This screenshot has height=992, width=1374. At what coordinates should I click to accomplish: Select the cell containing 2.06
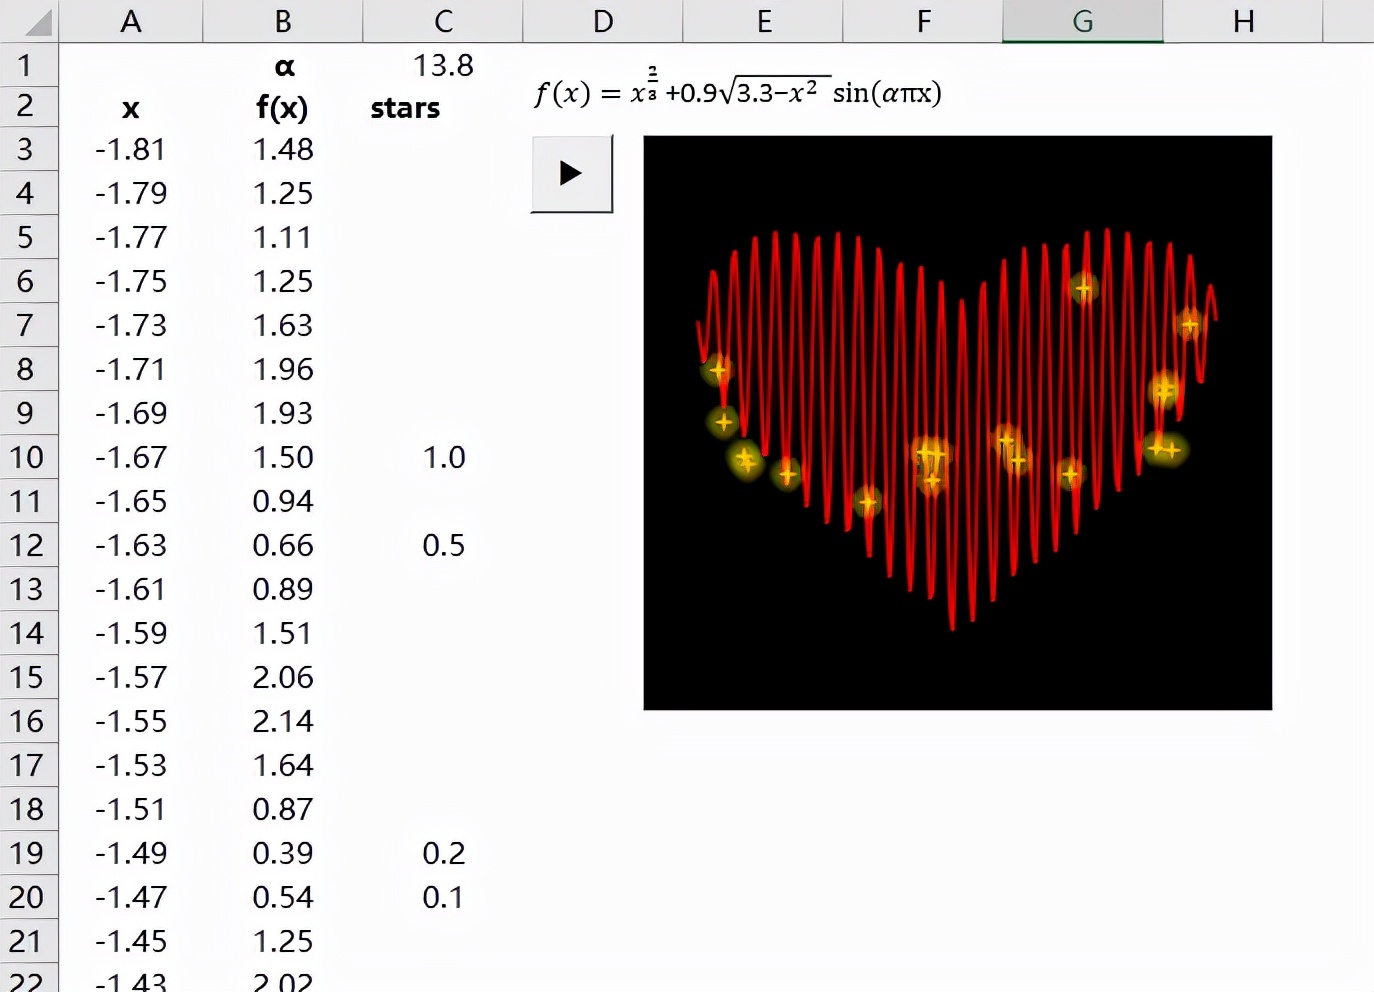coord(283,677)
